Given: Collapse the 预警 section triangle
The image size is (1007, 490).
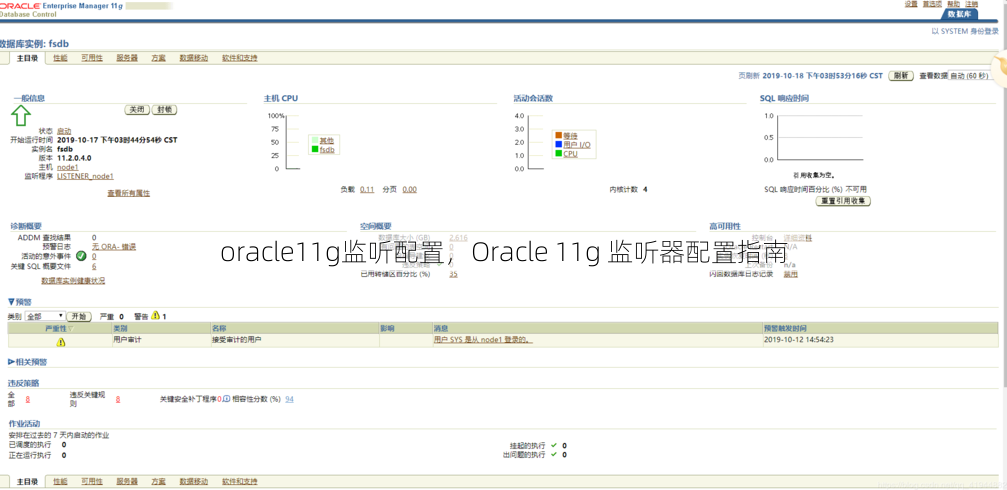Looking at the screenshot, I should tap(11, 301).
